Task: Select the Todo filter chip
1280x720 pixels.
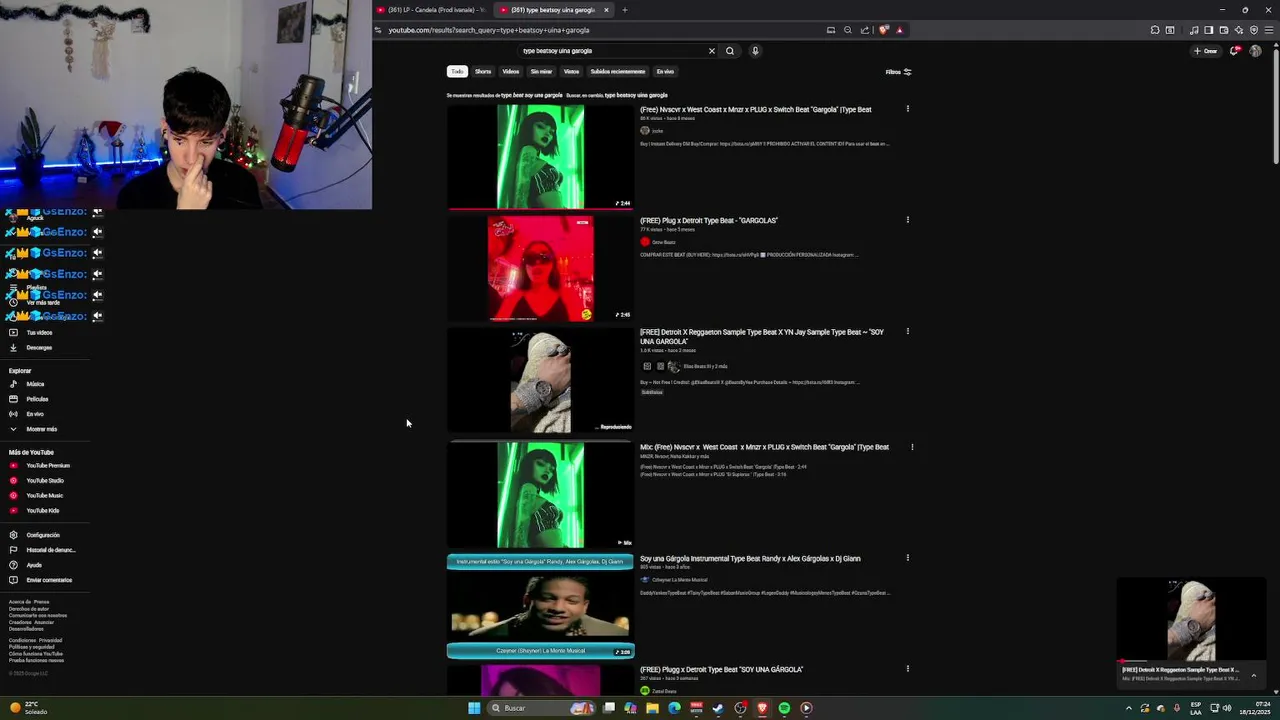Action: 457,72
